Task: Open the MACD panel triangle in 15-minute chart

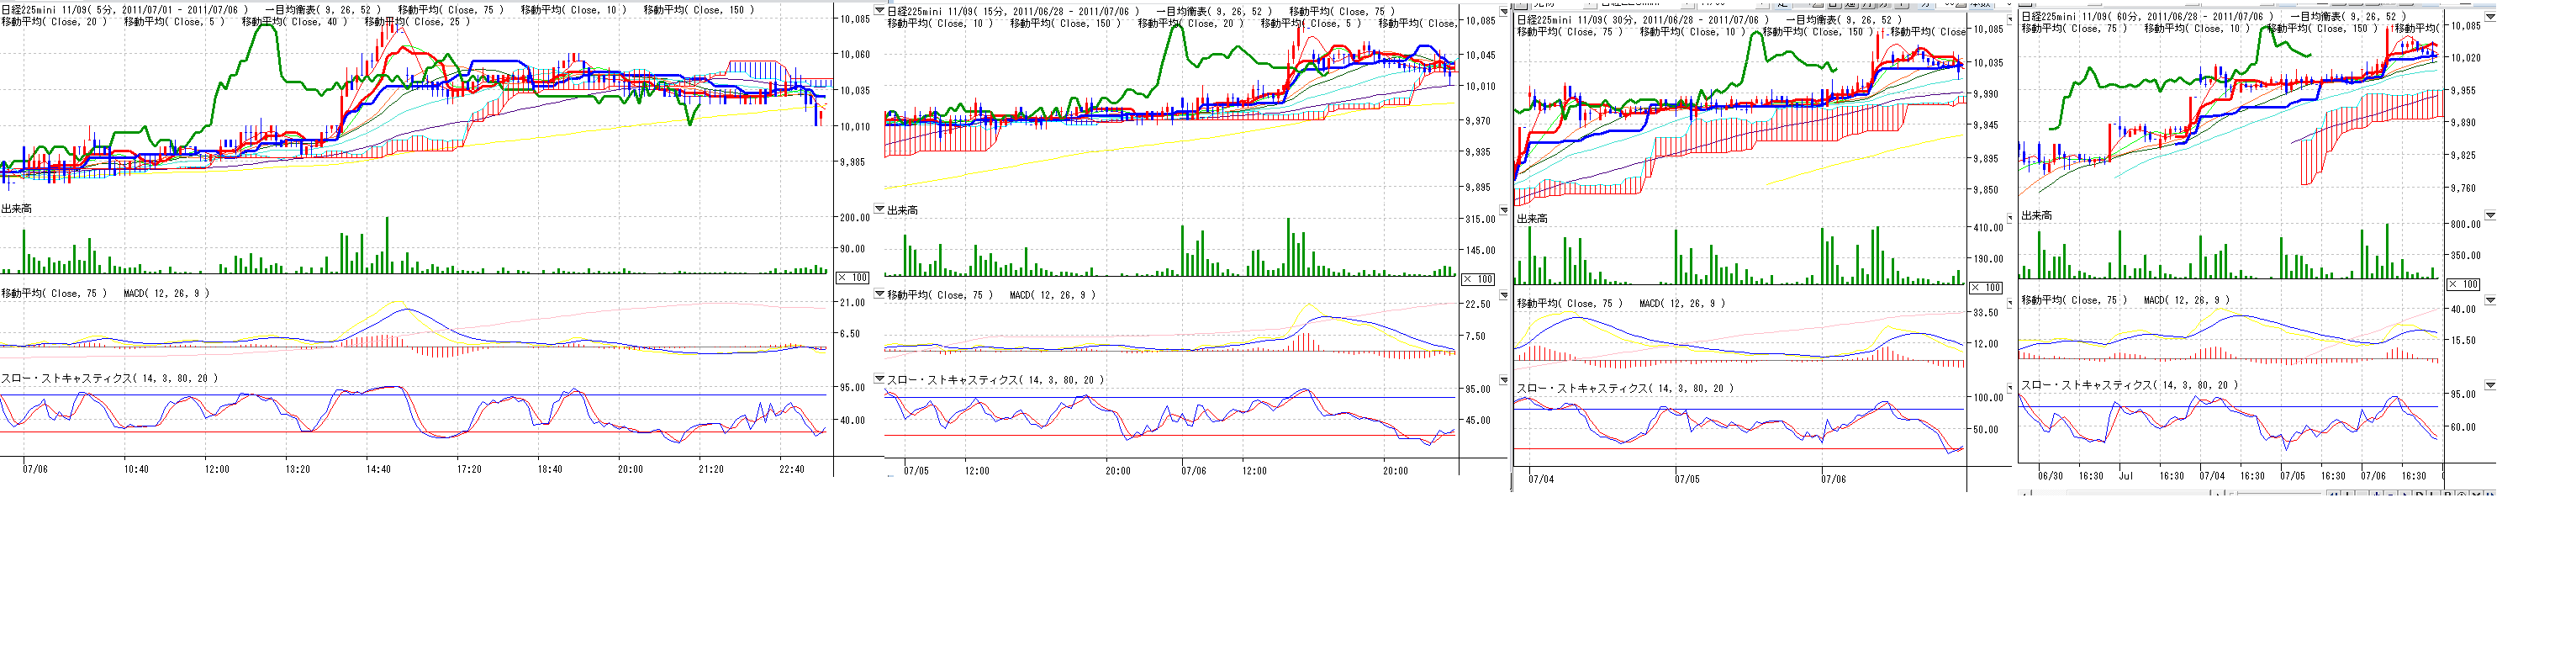Action: pyautogui.click(x=879, y=294)
